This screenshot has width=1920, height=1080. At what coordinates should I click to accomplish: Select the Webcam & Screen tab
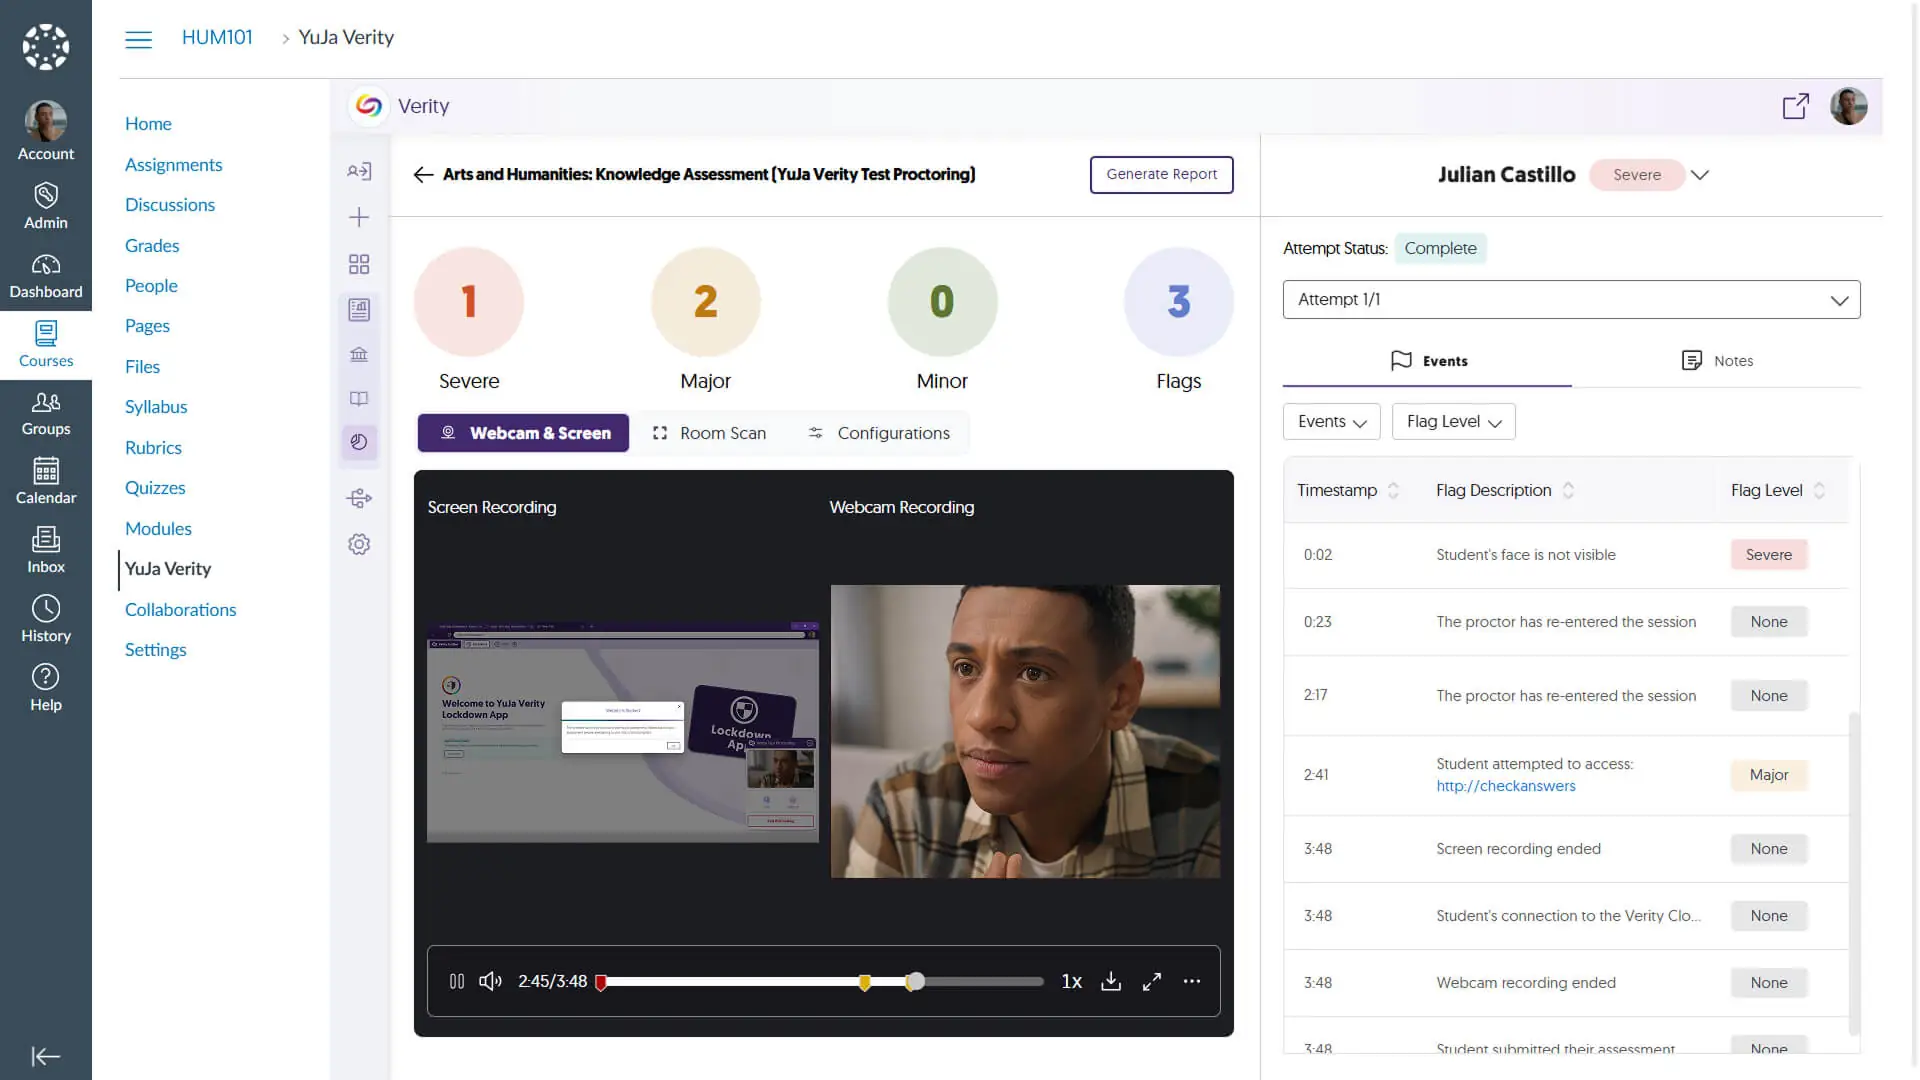(524, 433)
